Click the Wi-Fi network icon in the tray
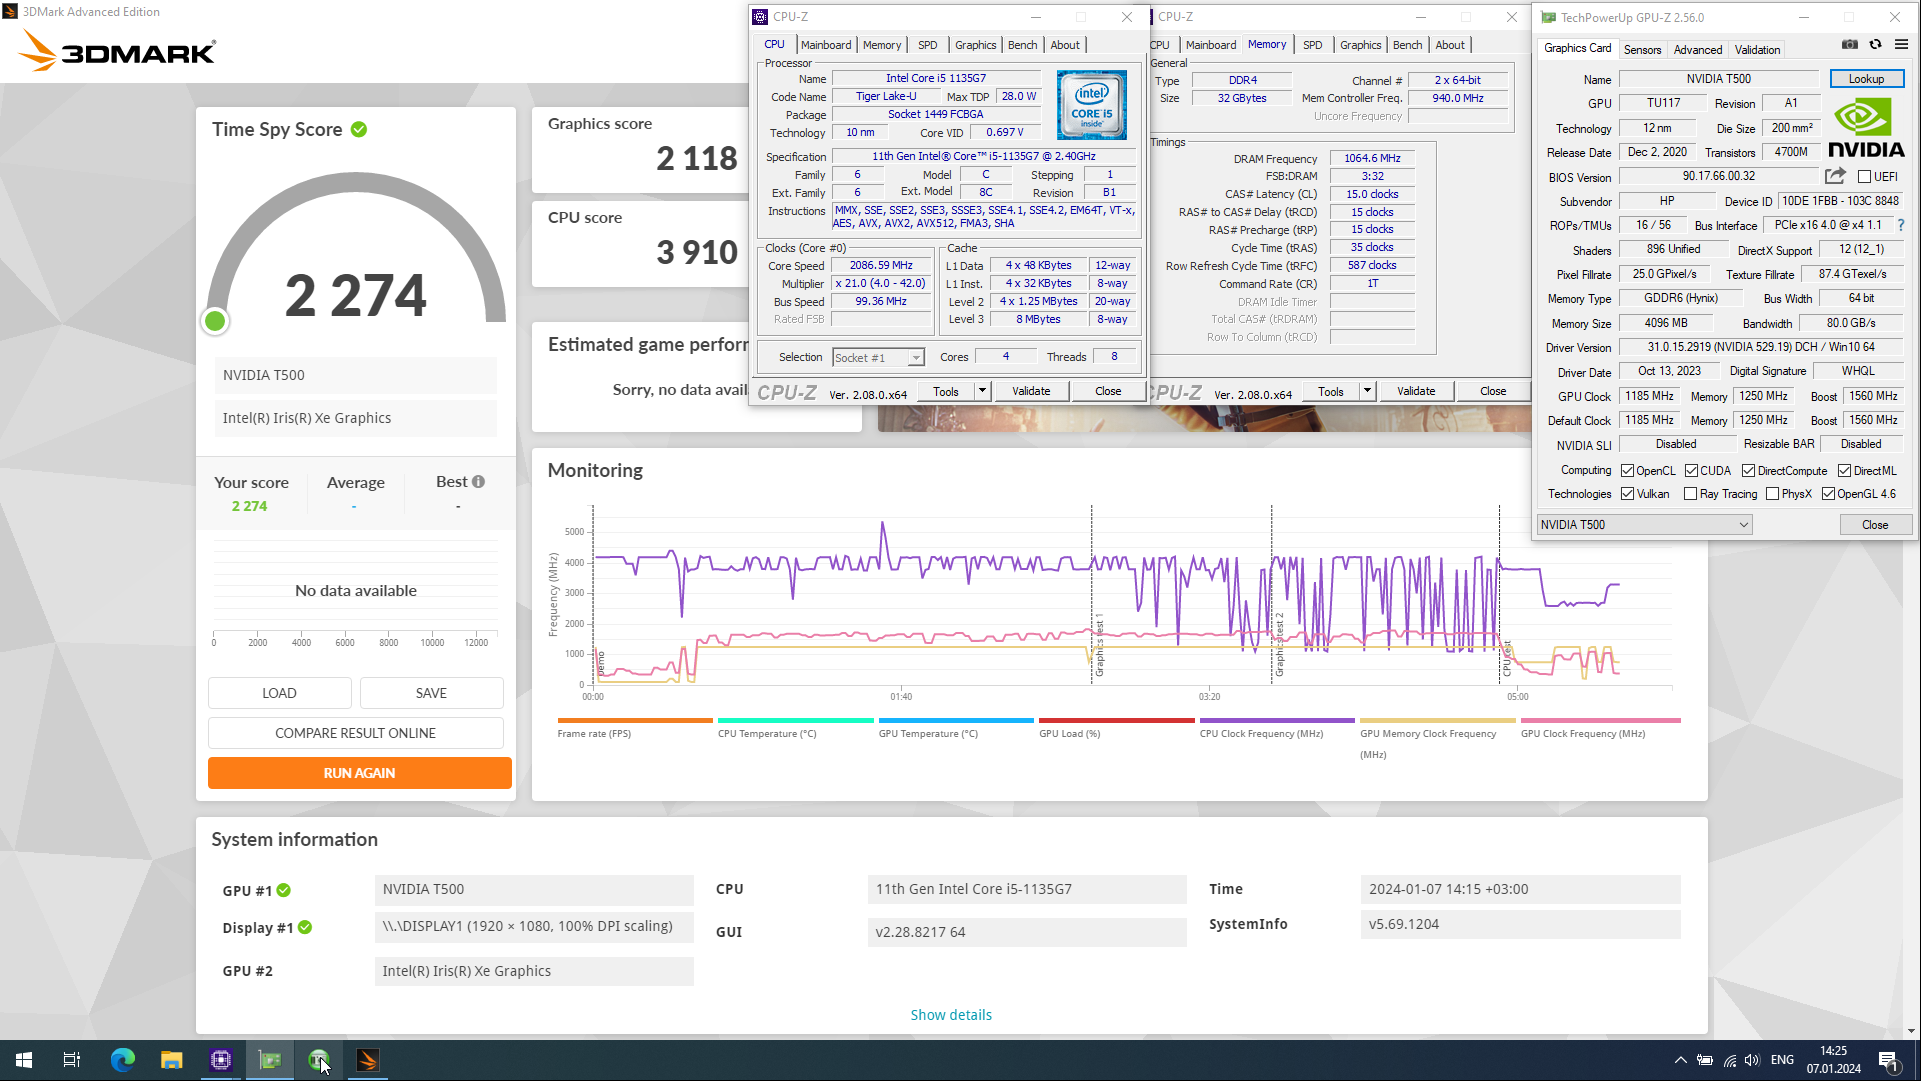 1729,1060
